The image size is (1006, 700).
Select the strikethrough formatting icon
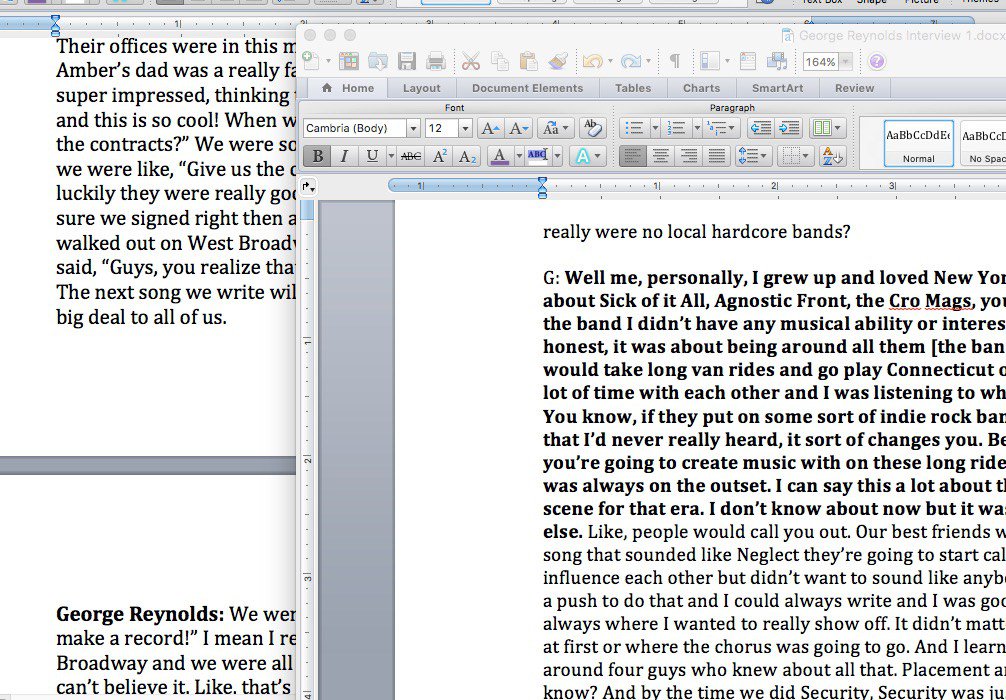(409, 156)
